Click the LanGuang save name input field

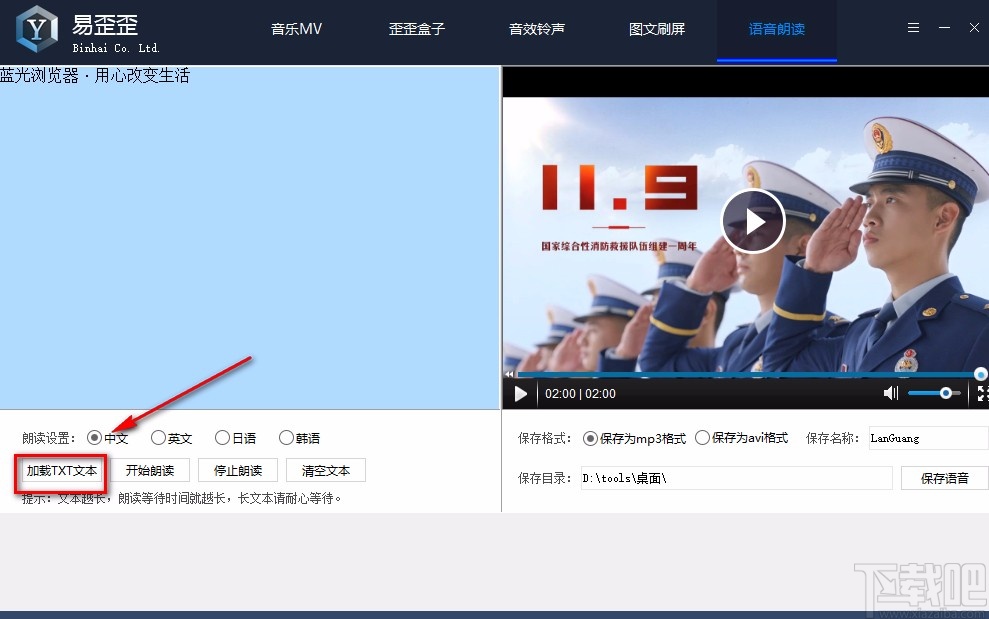927,437
